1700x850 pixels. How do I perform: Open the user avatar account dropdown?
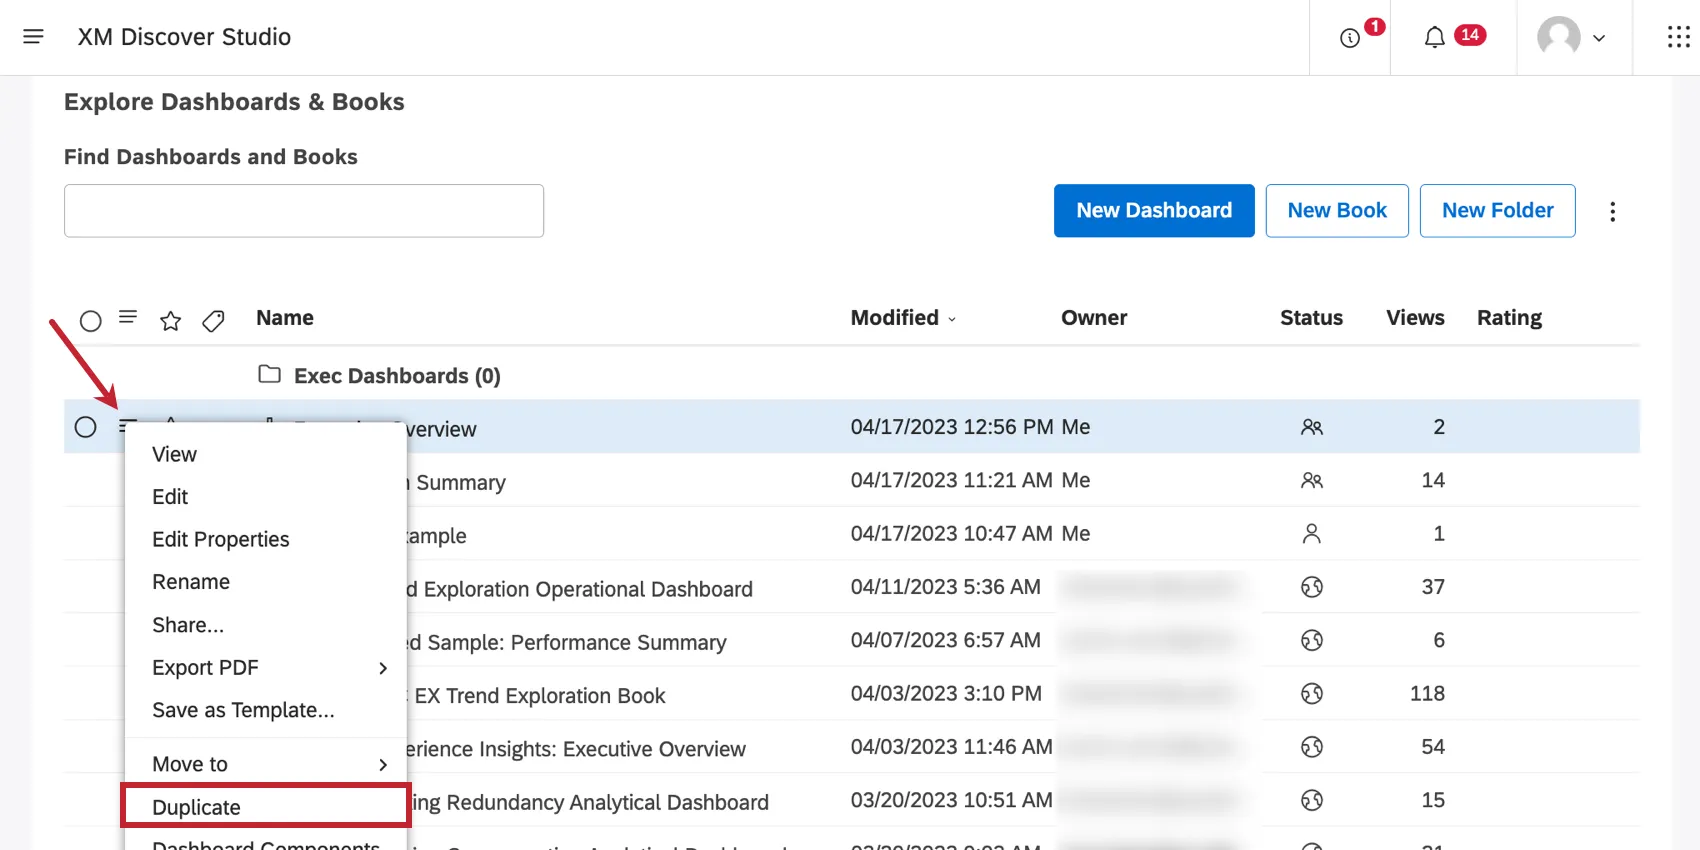[x=1572, y=38]
